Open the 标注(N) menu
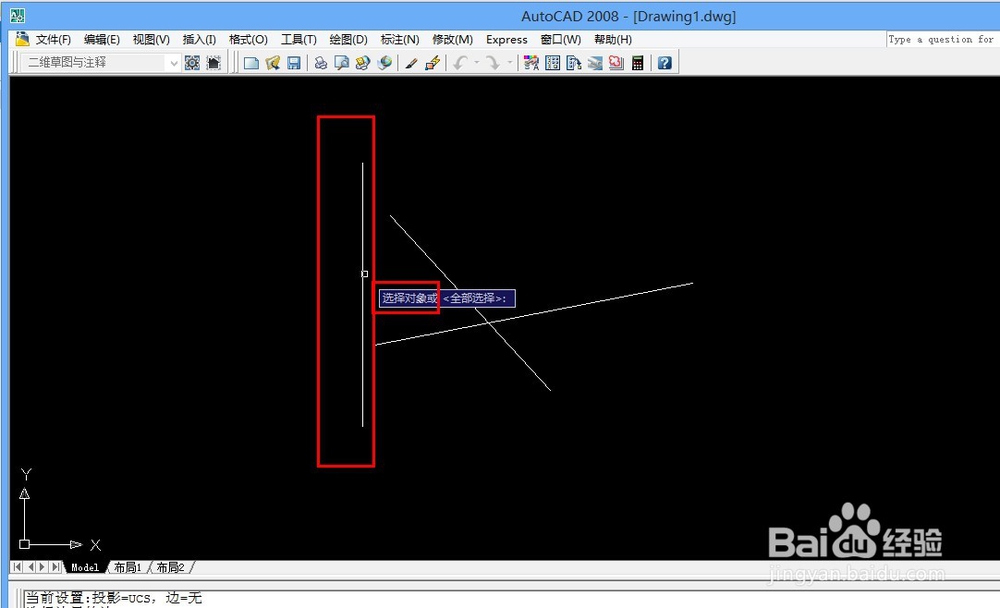The width and height of the screenshot is (1000, 608). tap(399, 40)
